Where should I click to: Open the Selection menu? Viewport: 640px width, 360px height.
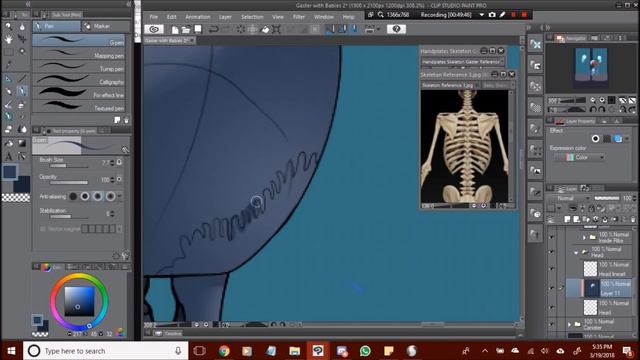click(x=252, y=17)
